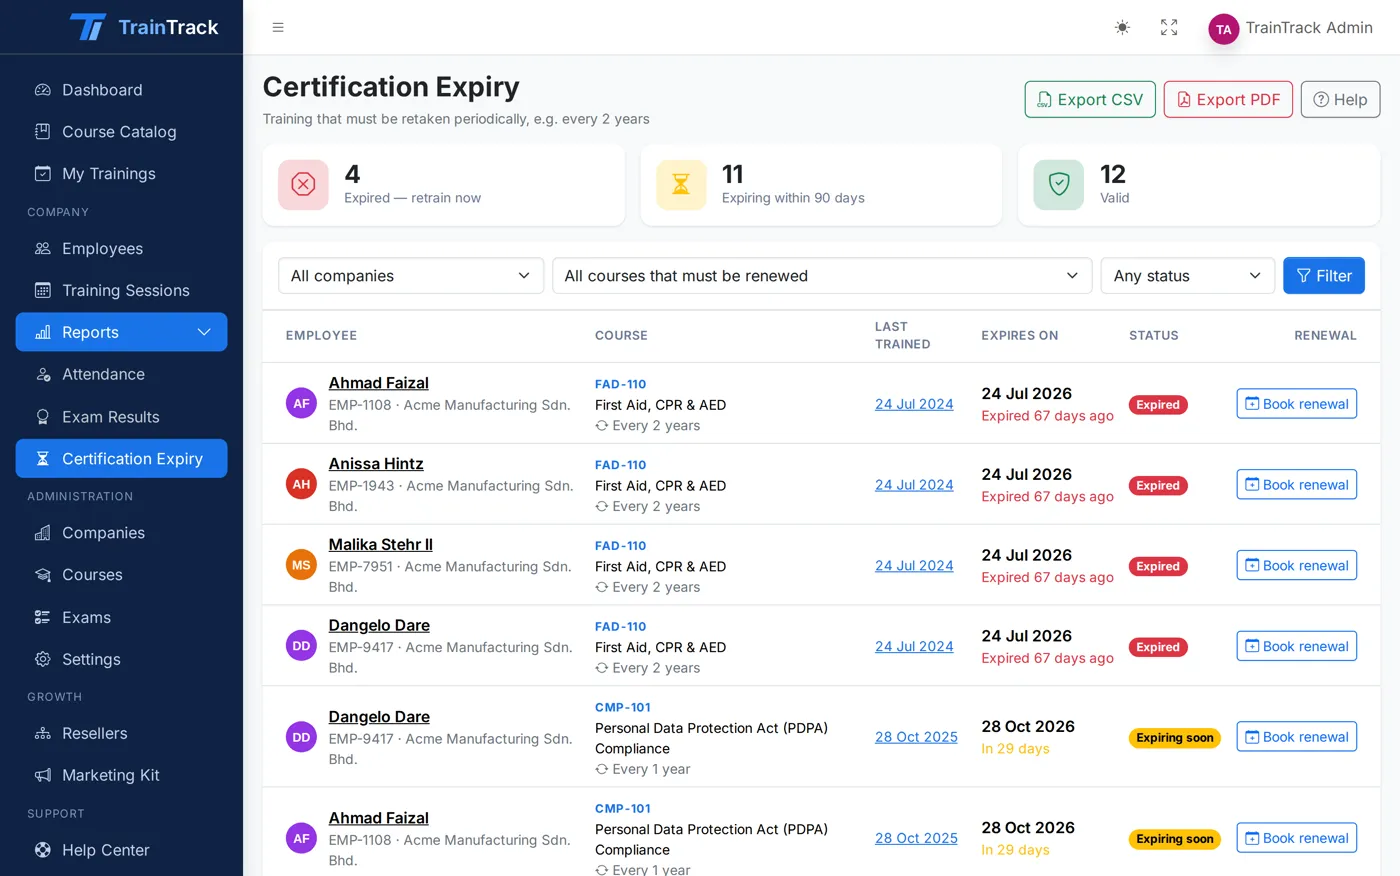Click the Settings gear icon

point(43,659)
